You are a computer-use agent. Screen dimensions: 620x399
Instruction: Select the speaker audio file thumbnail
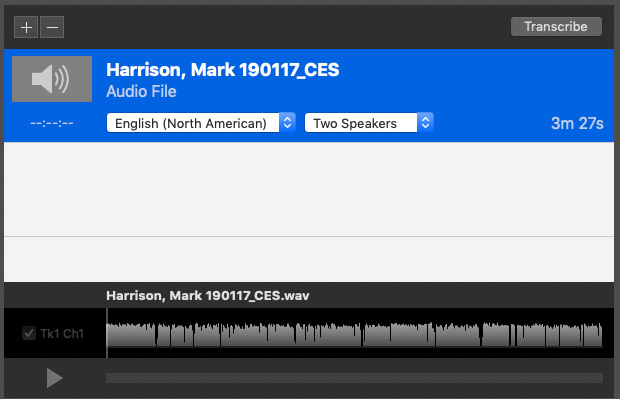[52, 79]
